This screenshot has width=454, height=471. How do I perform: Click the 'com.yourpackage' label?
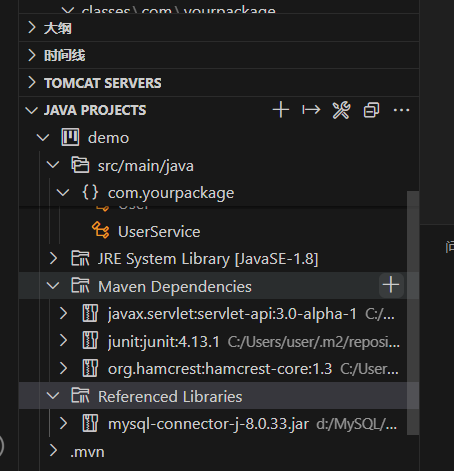171,193
